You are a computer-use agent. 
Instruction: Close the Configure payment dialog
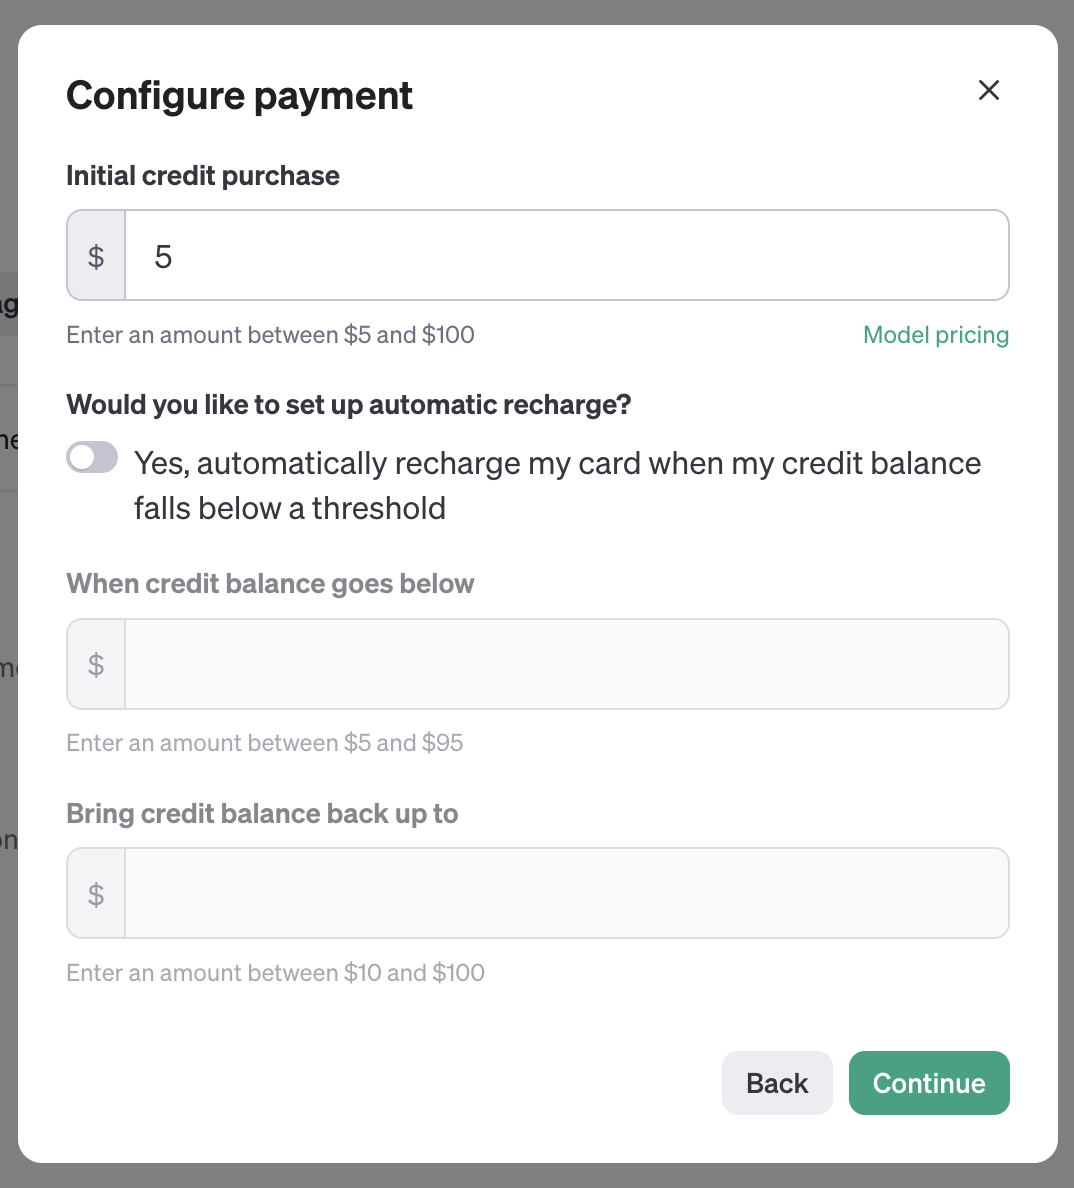click(989, 90)
